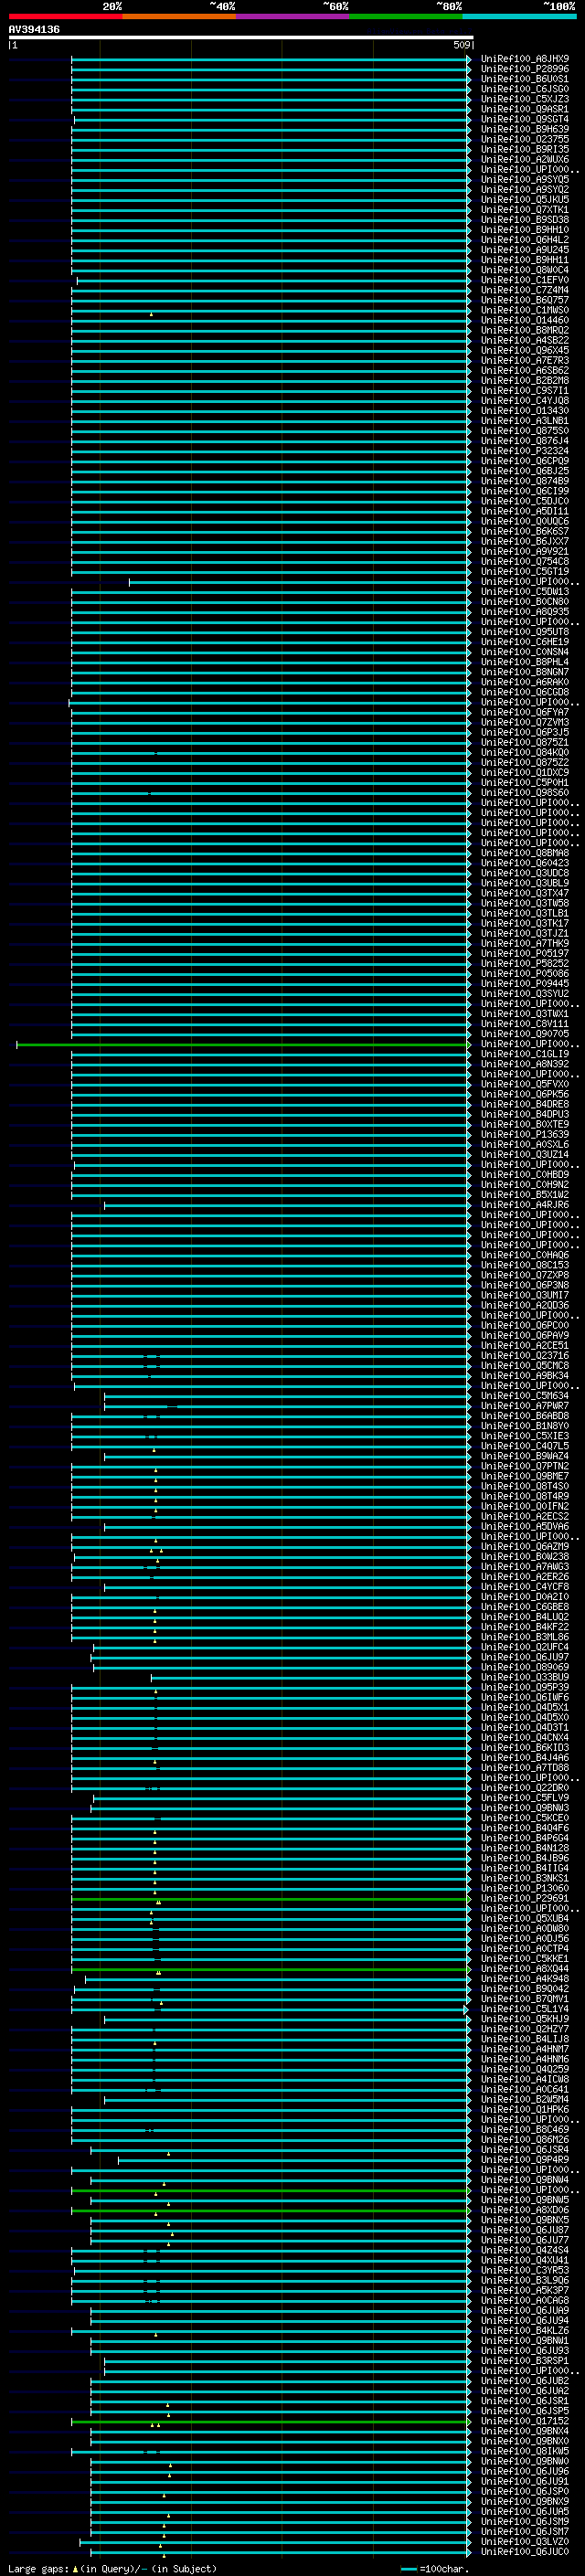
Task: Open entry UniRef100_O89069
Action: click(524, 1667)
